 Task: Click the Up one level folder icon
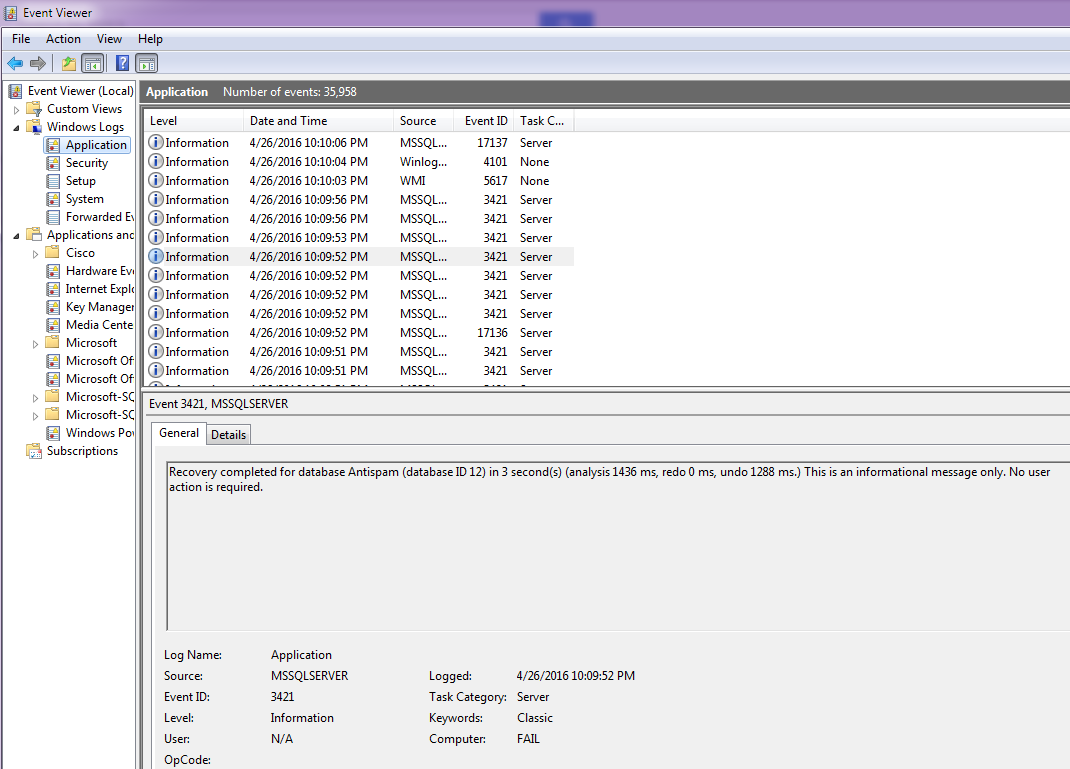(68, 64)
